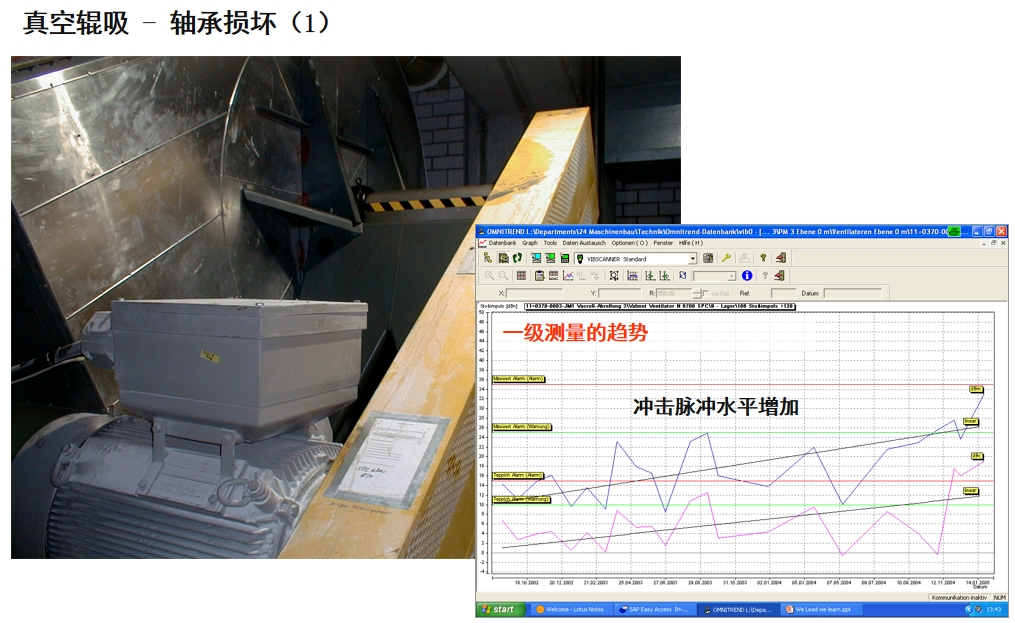Open the Fenster menu
The image size is (1015, 623).
tap(663, 243)
